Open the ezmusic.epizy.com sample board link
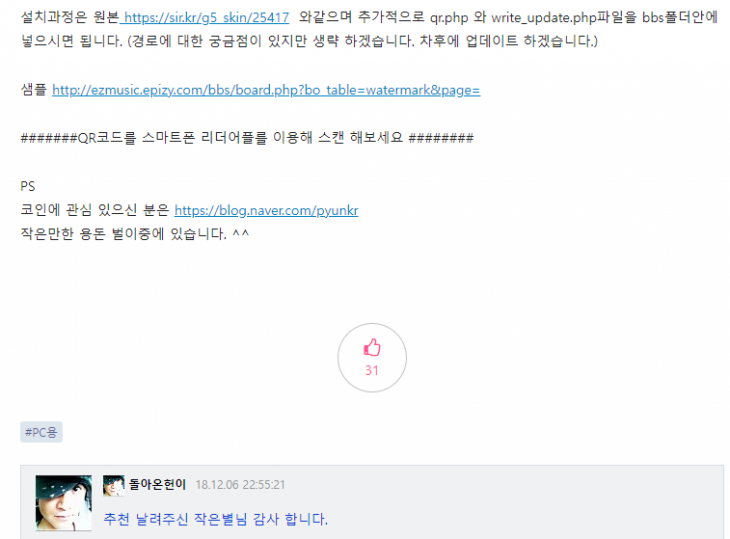The height and width of the screenshot is (539, 730). click(x=266, y=90)
